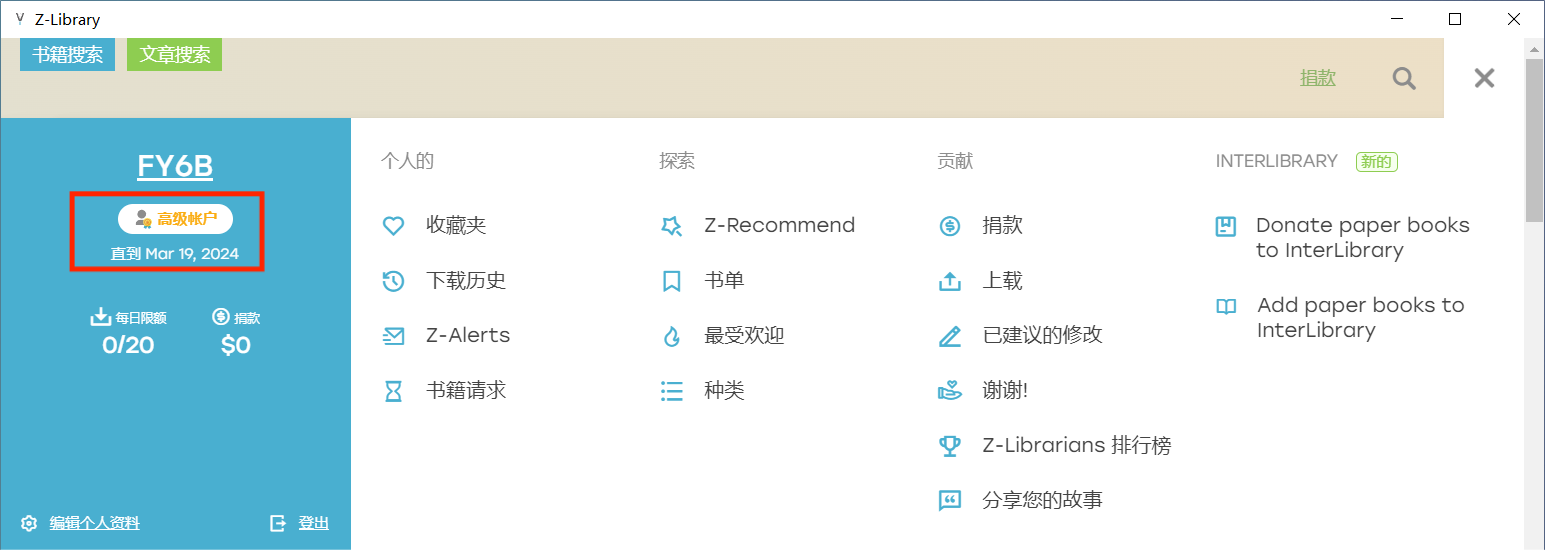Click the 高级帐户 badge
The height and width of the screenshot is (550, 1545).
[x=175, y=218]
